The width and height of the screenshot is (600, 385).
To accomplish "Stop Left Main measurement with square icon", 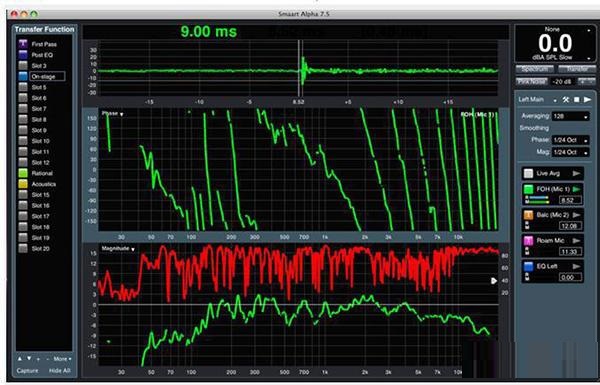I will click(577, 100).
